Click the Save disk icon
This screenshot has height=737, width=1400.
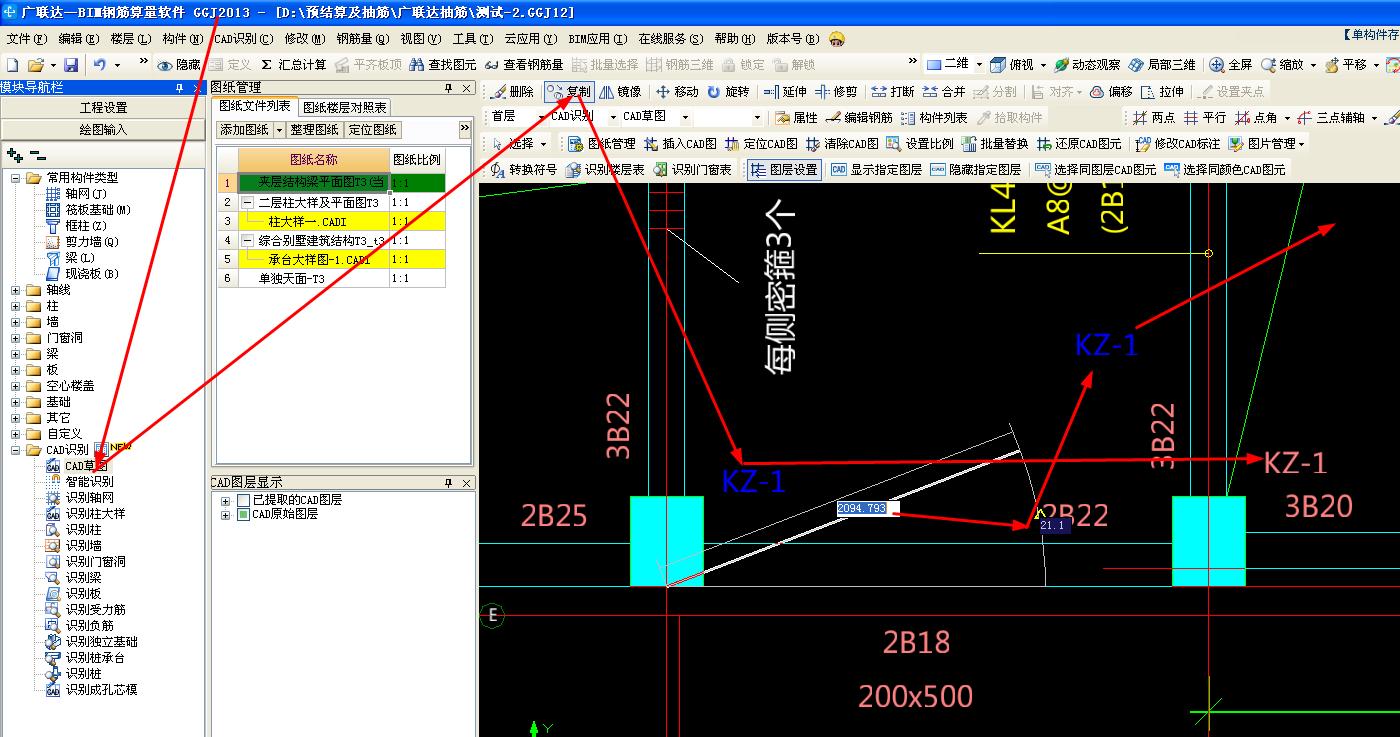[71, 65]
